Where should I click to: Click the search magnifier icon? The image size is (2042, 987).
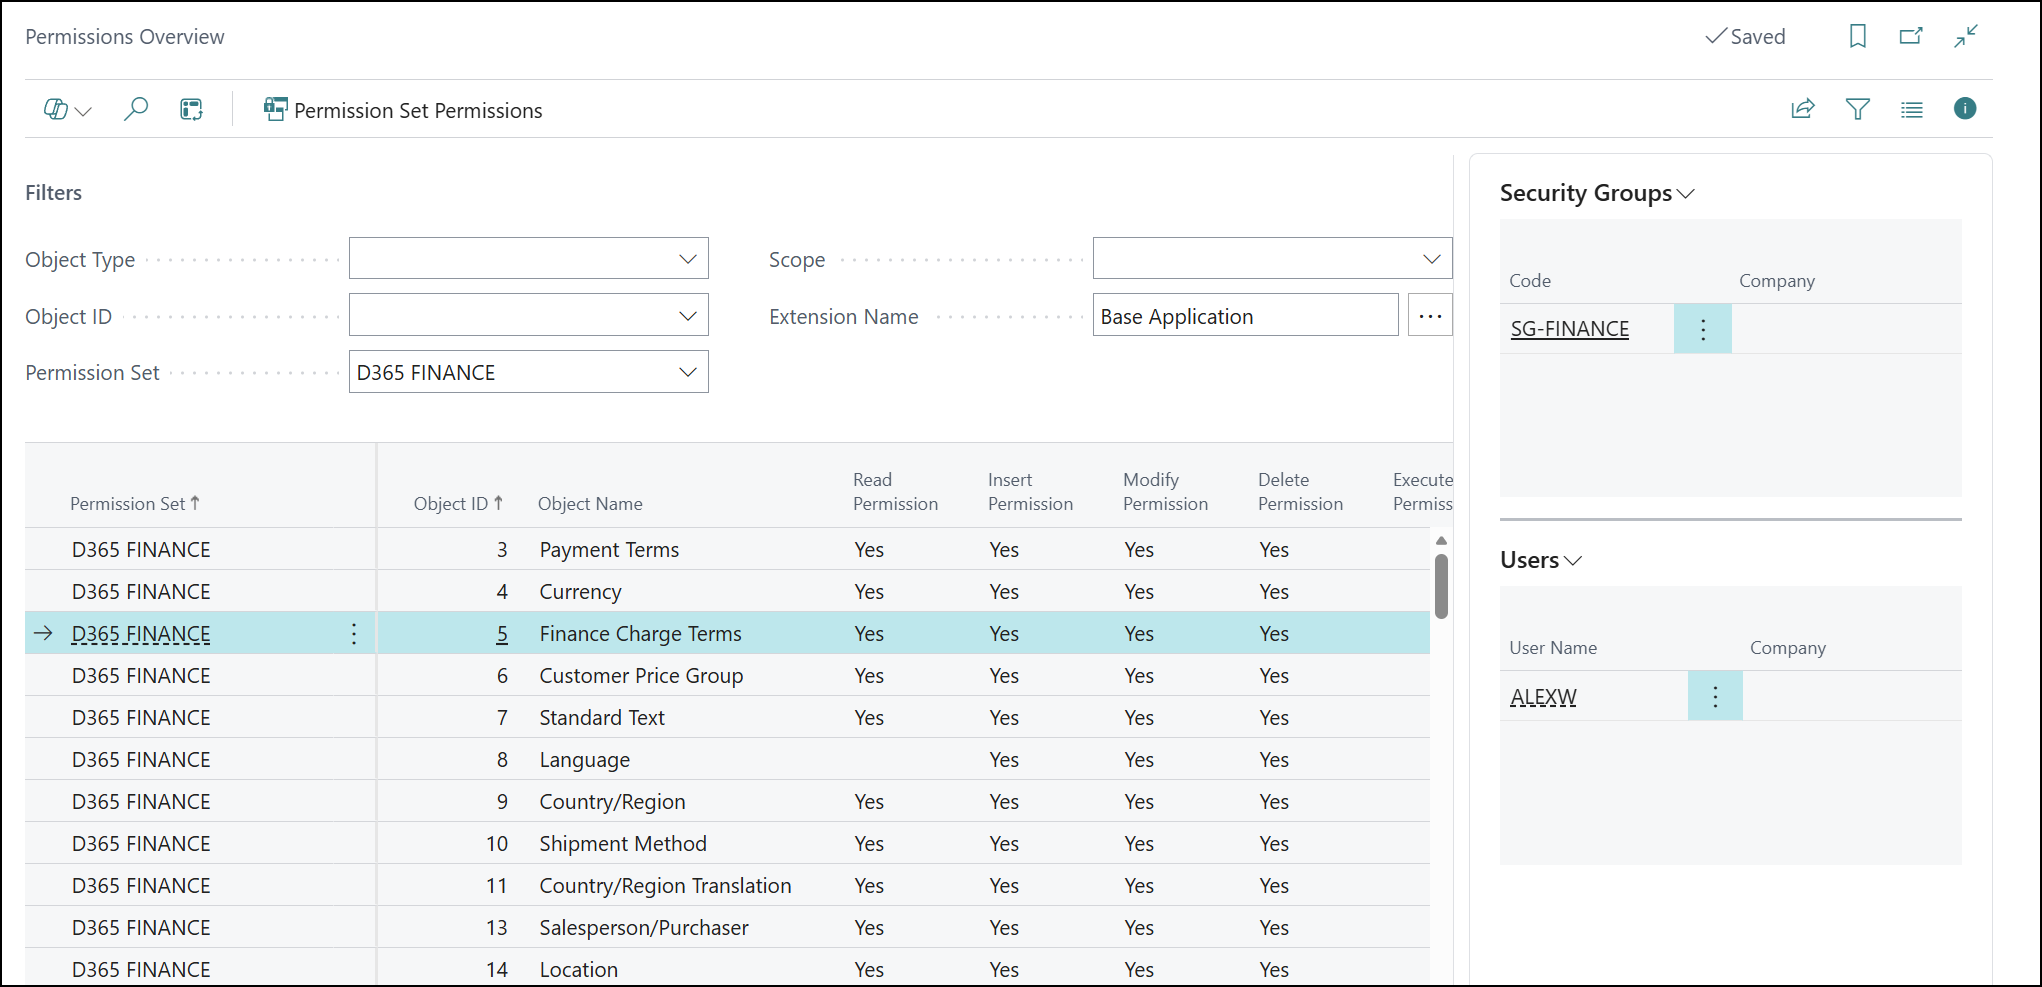[x=136, y=109]
